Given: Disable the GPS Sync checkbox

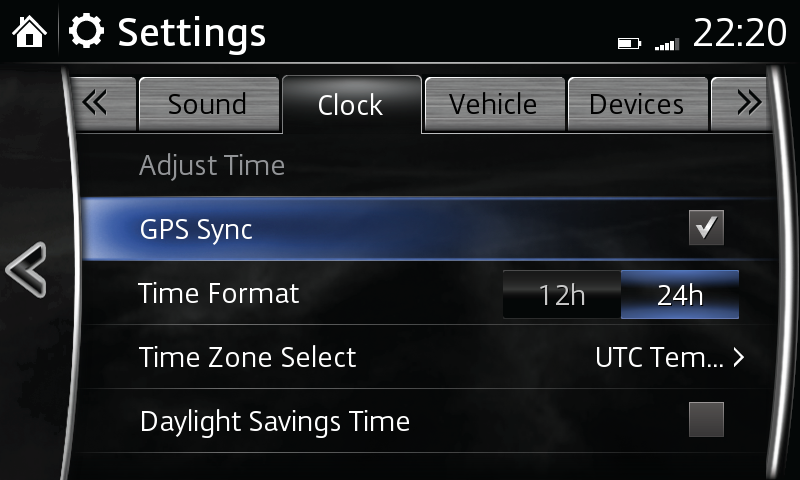Looking at the screenshot, I should point(706,229).
